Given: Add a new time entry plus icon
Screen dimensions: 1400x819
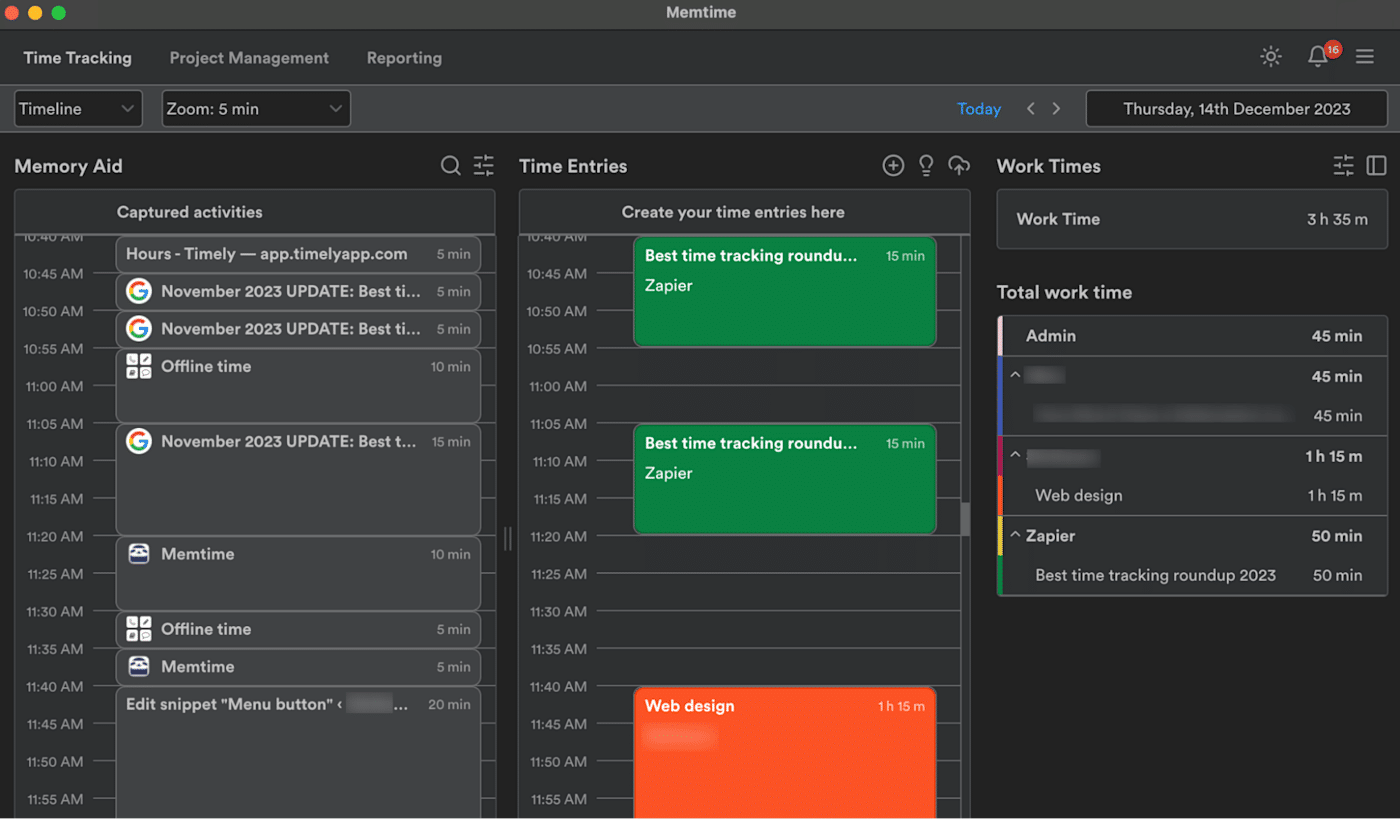Looking at the screenshot, I should (893, 166).
